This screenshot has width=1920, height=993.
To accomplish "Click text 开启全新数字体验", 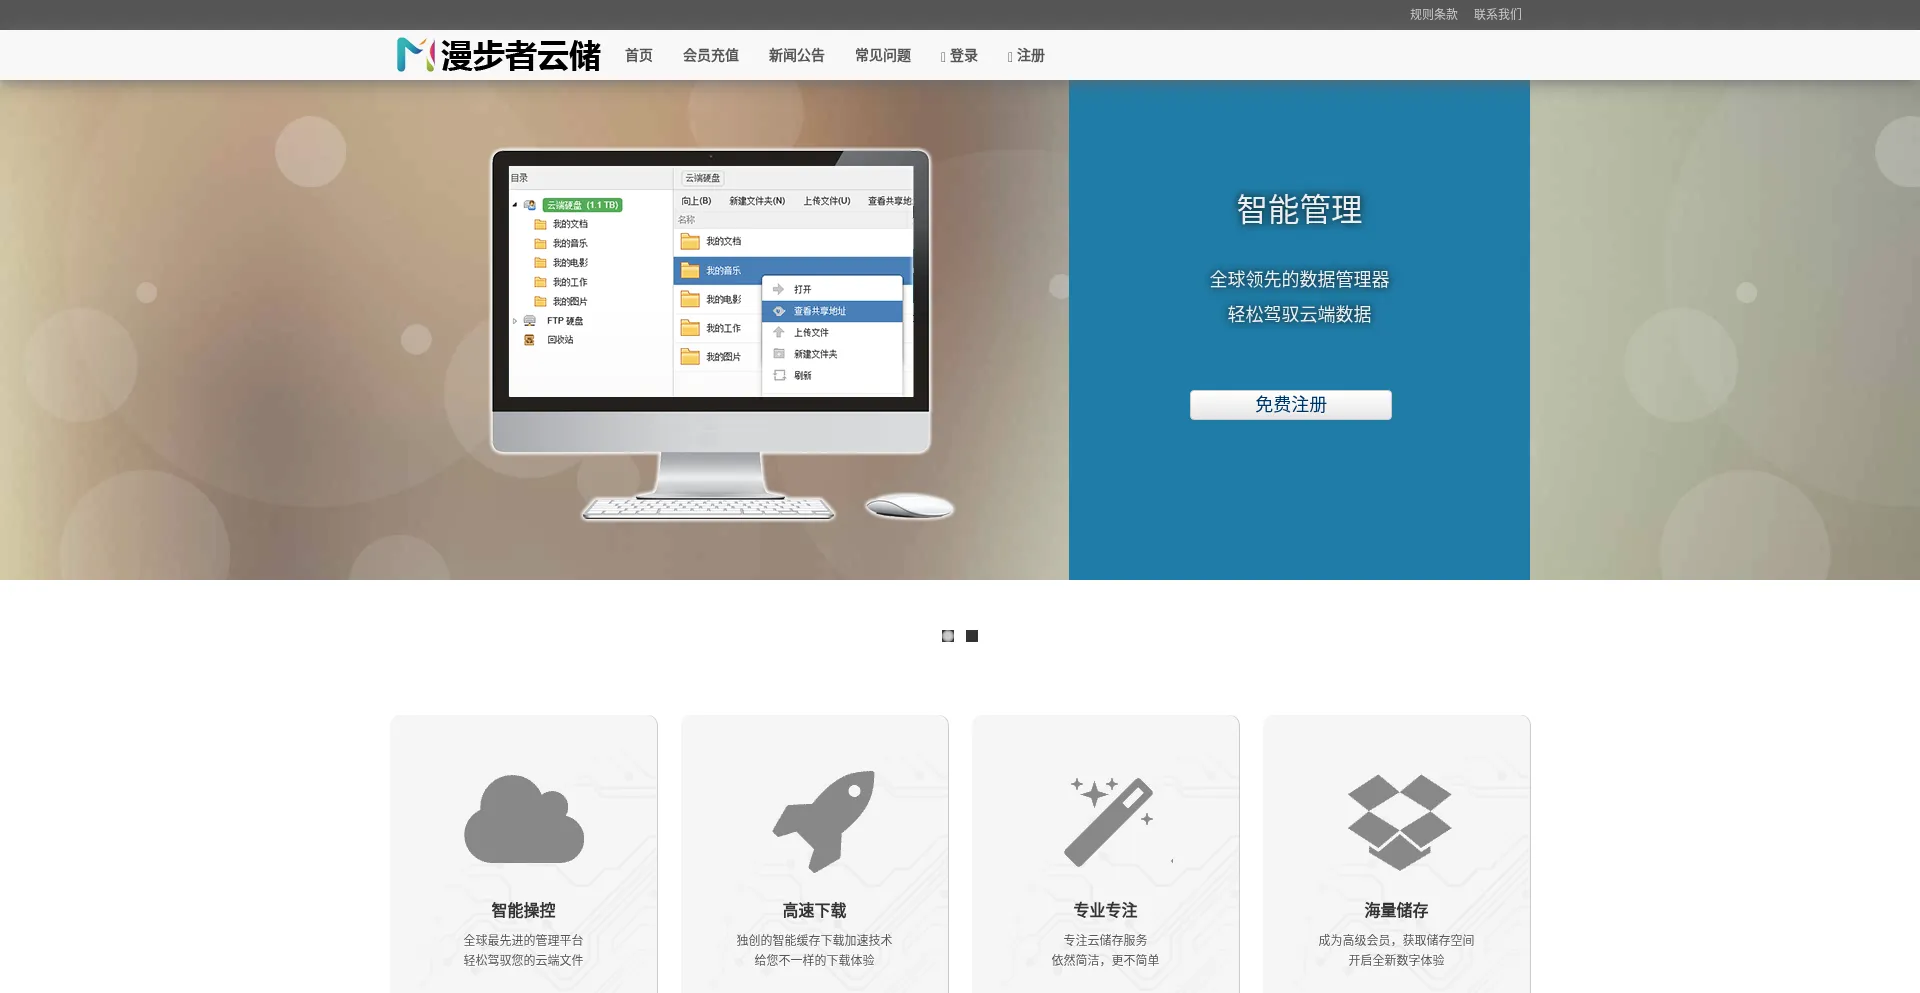I will tap(1396, 960).
